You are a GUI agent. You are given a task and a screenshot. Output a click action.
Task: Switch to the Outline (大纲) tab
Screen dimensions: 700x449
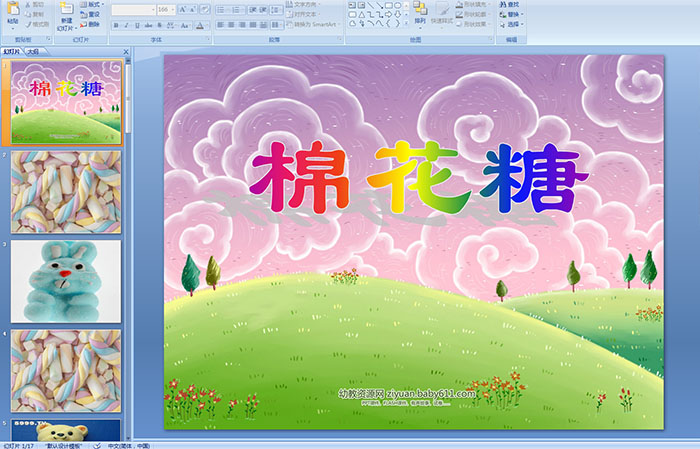coord(34,49)
